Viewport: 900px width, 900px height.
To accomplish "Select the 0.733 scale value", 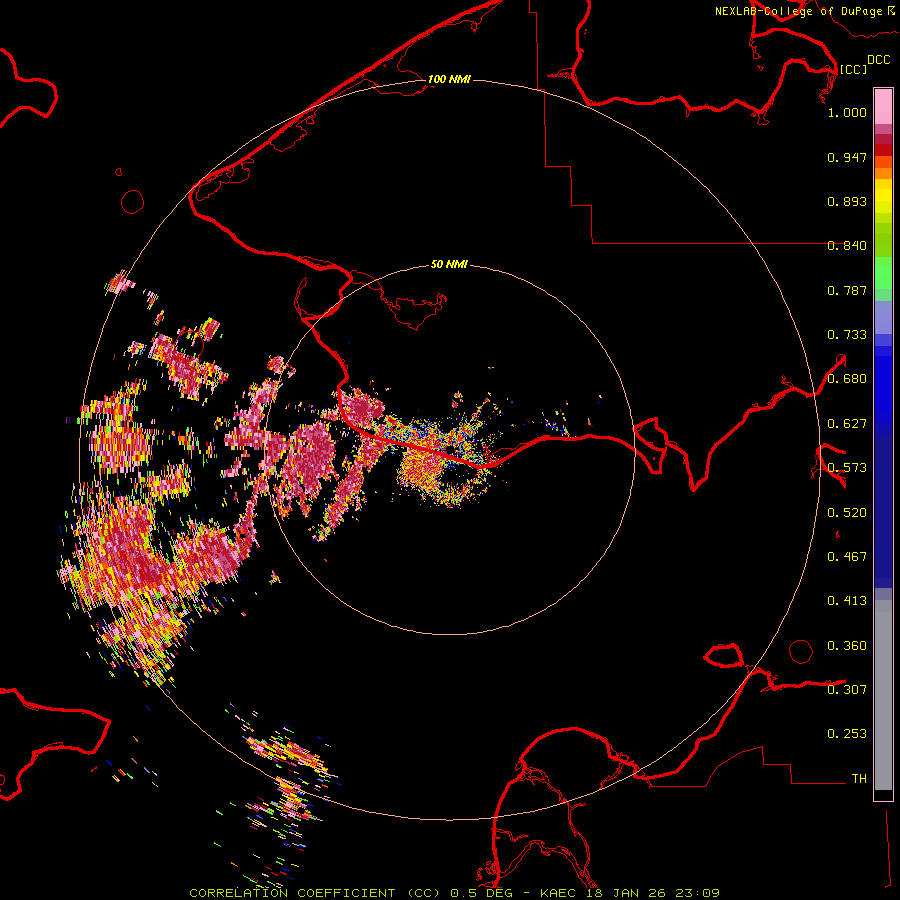I will [847, 335].
